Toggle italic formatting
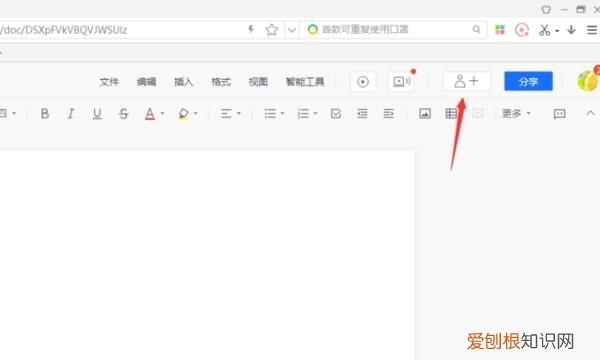This screenshot has height=360, width=600. coord(70,114)
